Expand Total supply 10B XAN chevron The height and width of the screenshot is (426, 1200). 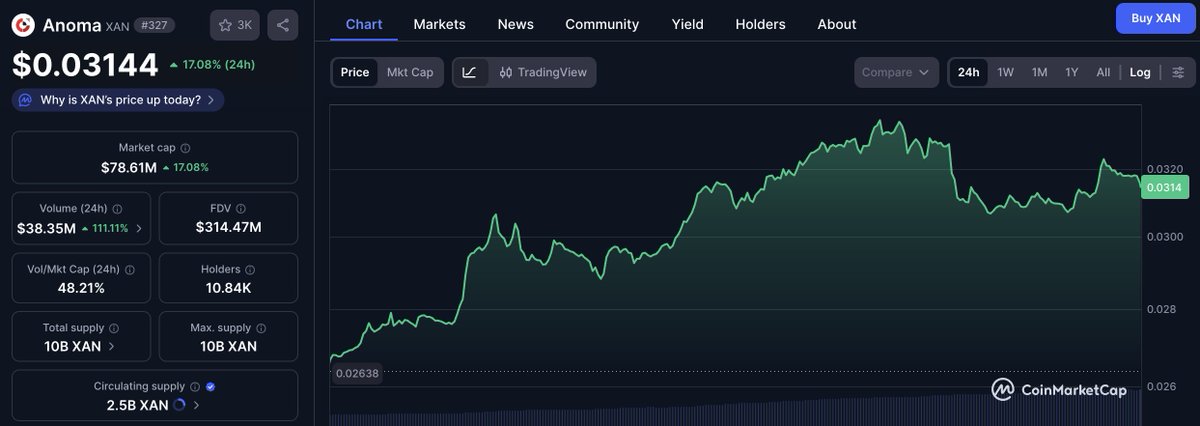point(110,347)
